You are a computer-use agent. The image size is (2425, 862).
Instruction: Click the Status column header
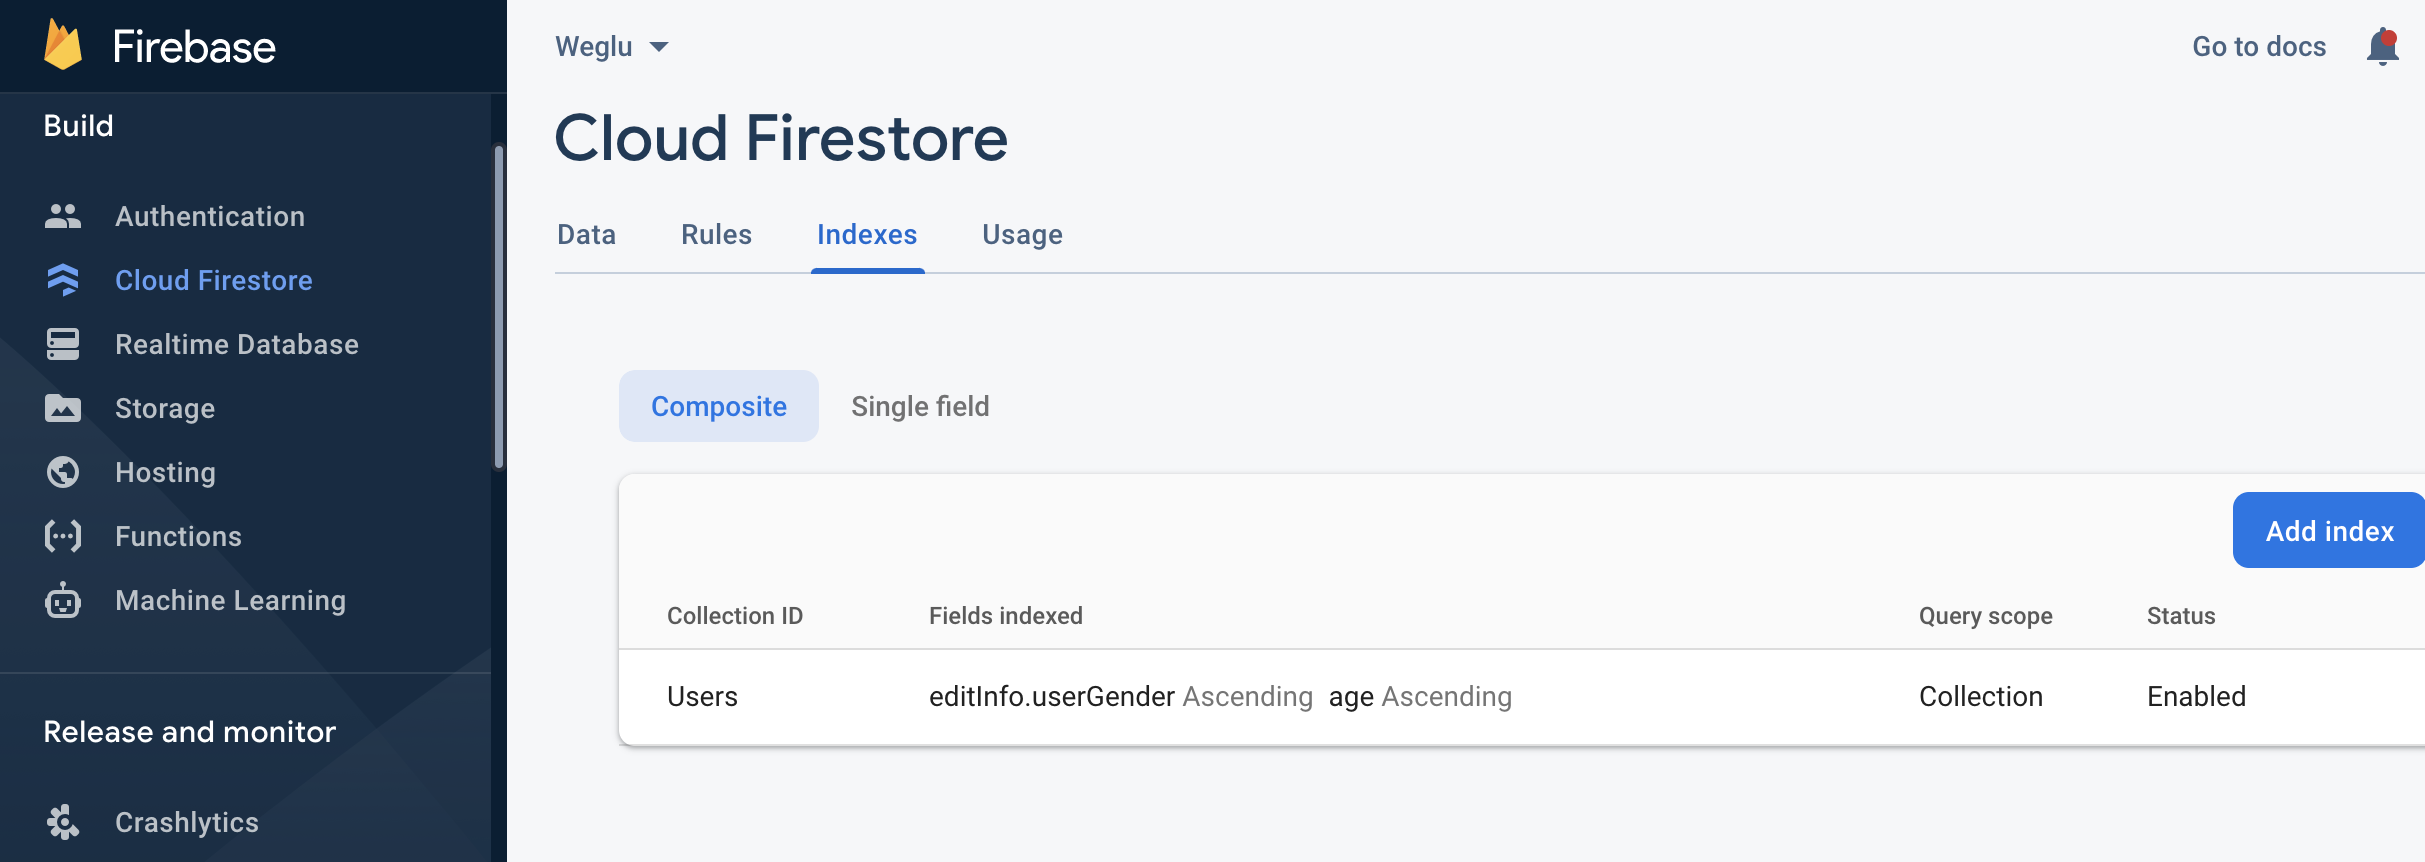coord(2181,616)
